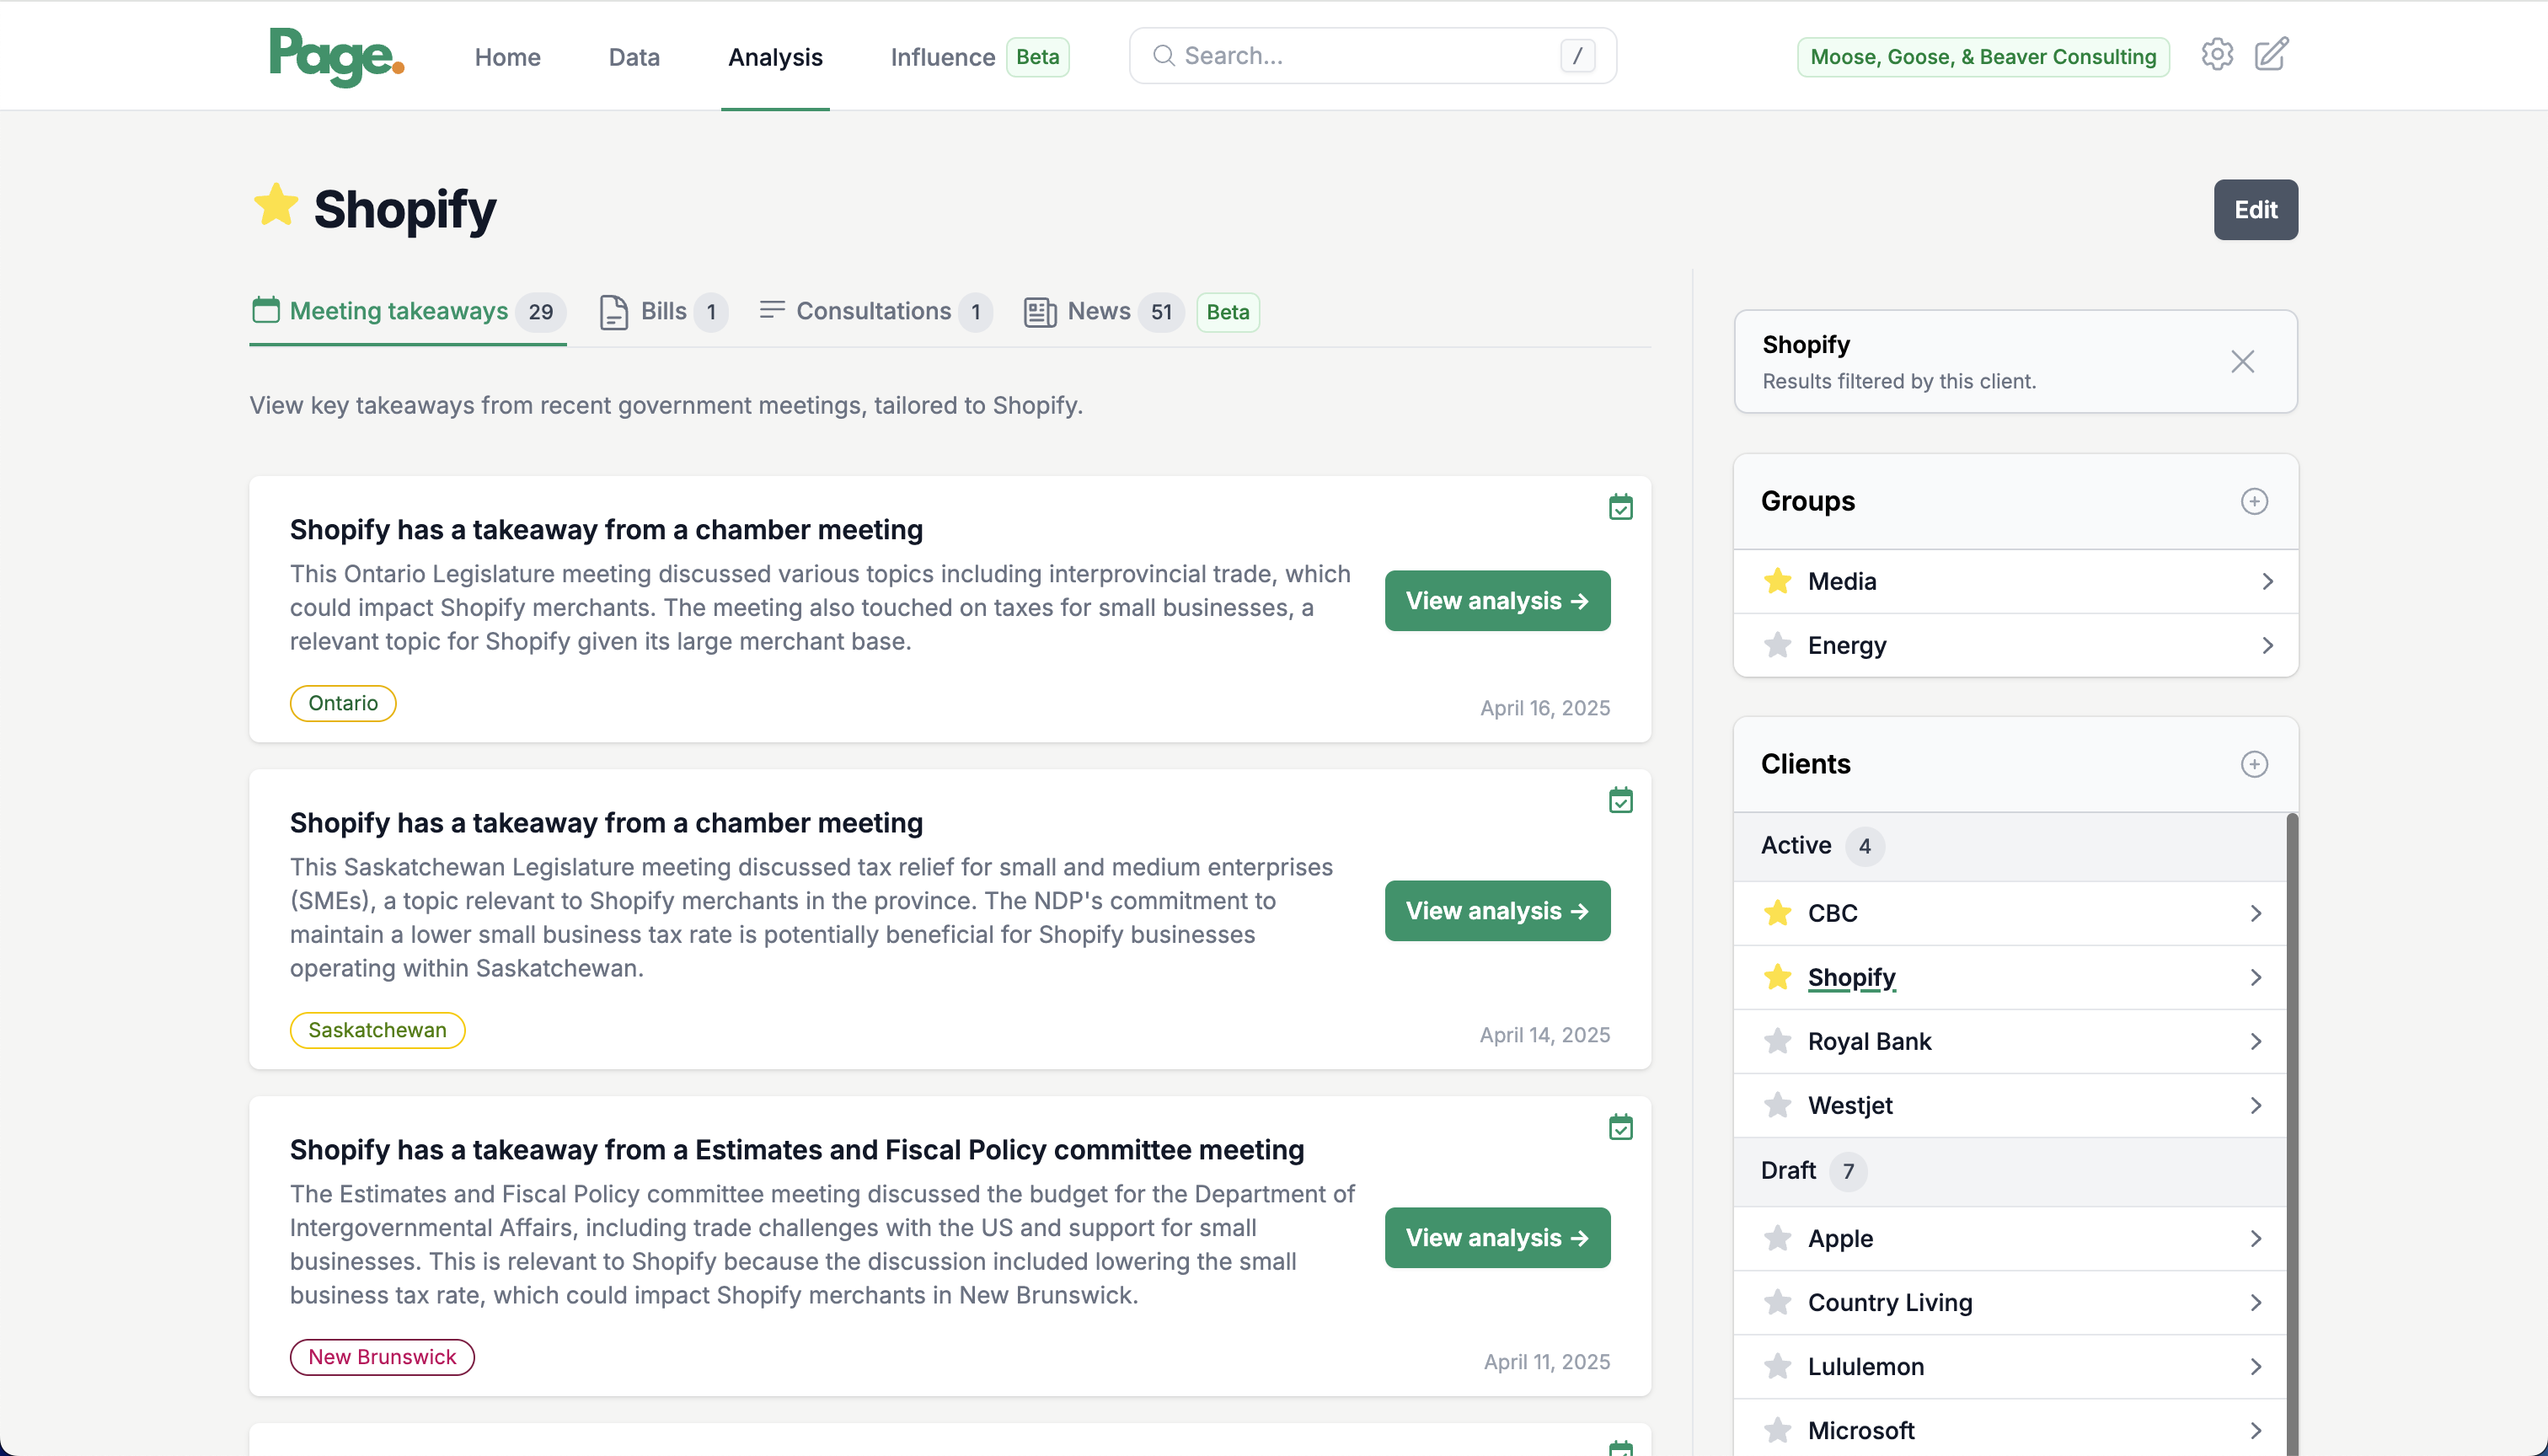This screenshot has width=2548, height=1456.
Task: Add a new client with plus icon
Action: point(2254,764)
